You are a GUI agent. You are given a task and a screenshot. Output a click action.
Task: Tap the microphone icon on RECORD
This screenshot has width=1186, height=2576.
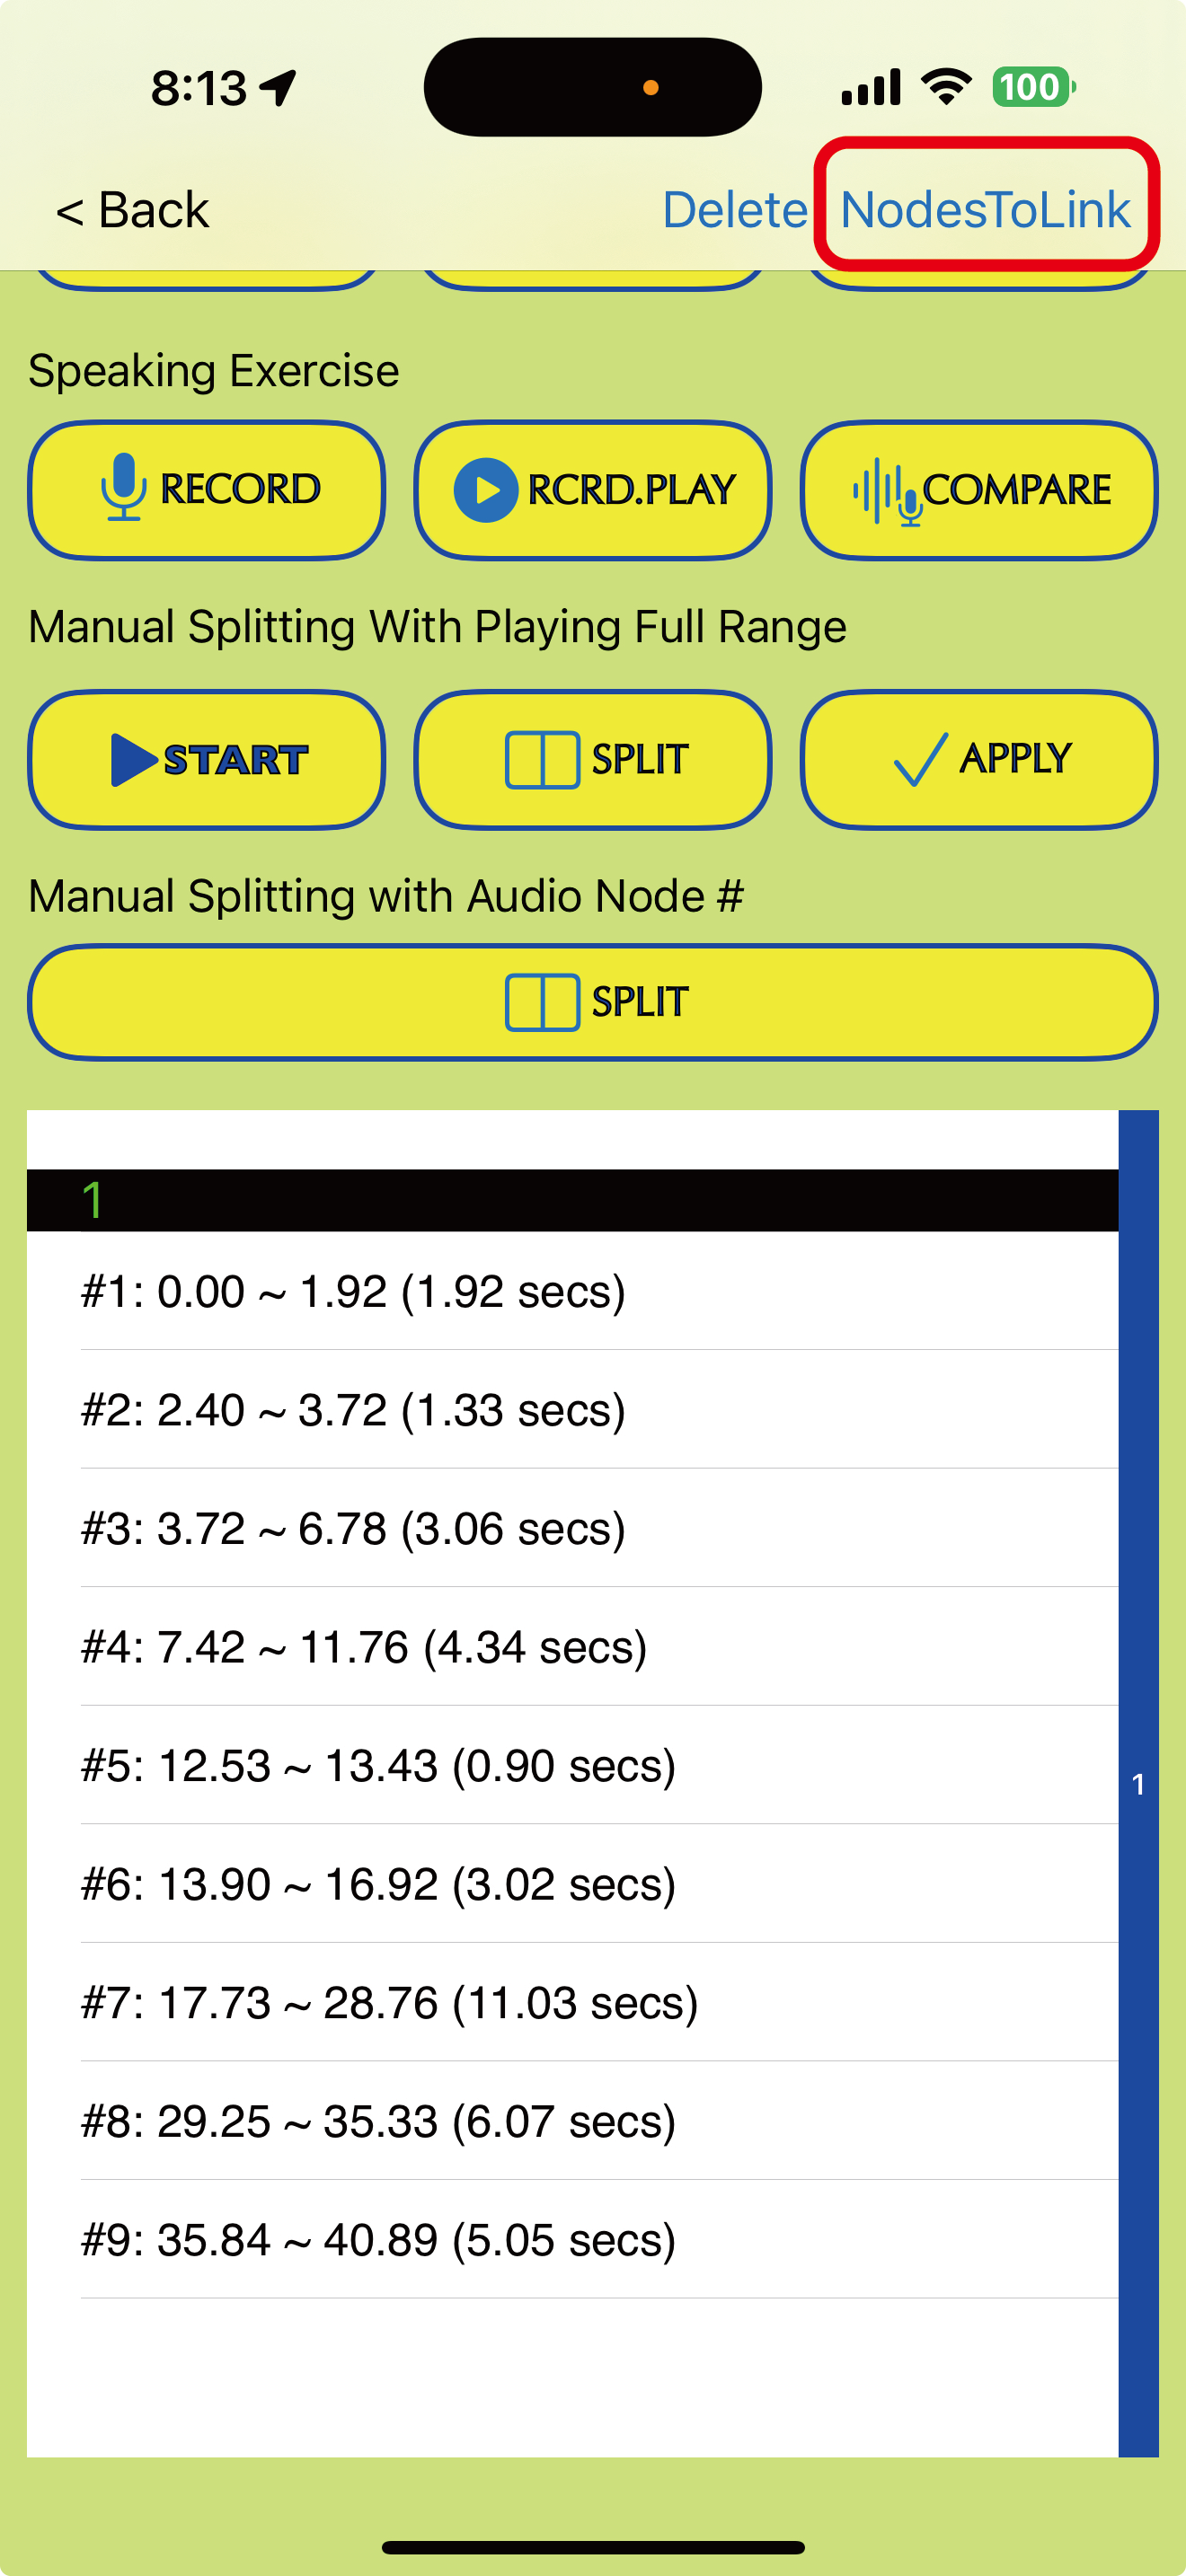coord(123,487)
